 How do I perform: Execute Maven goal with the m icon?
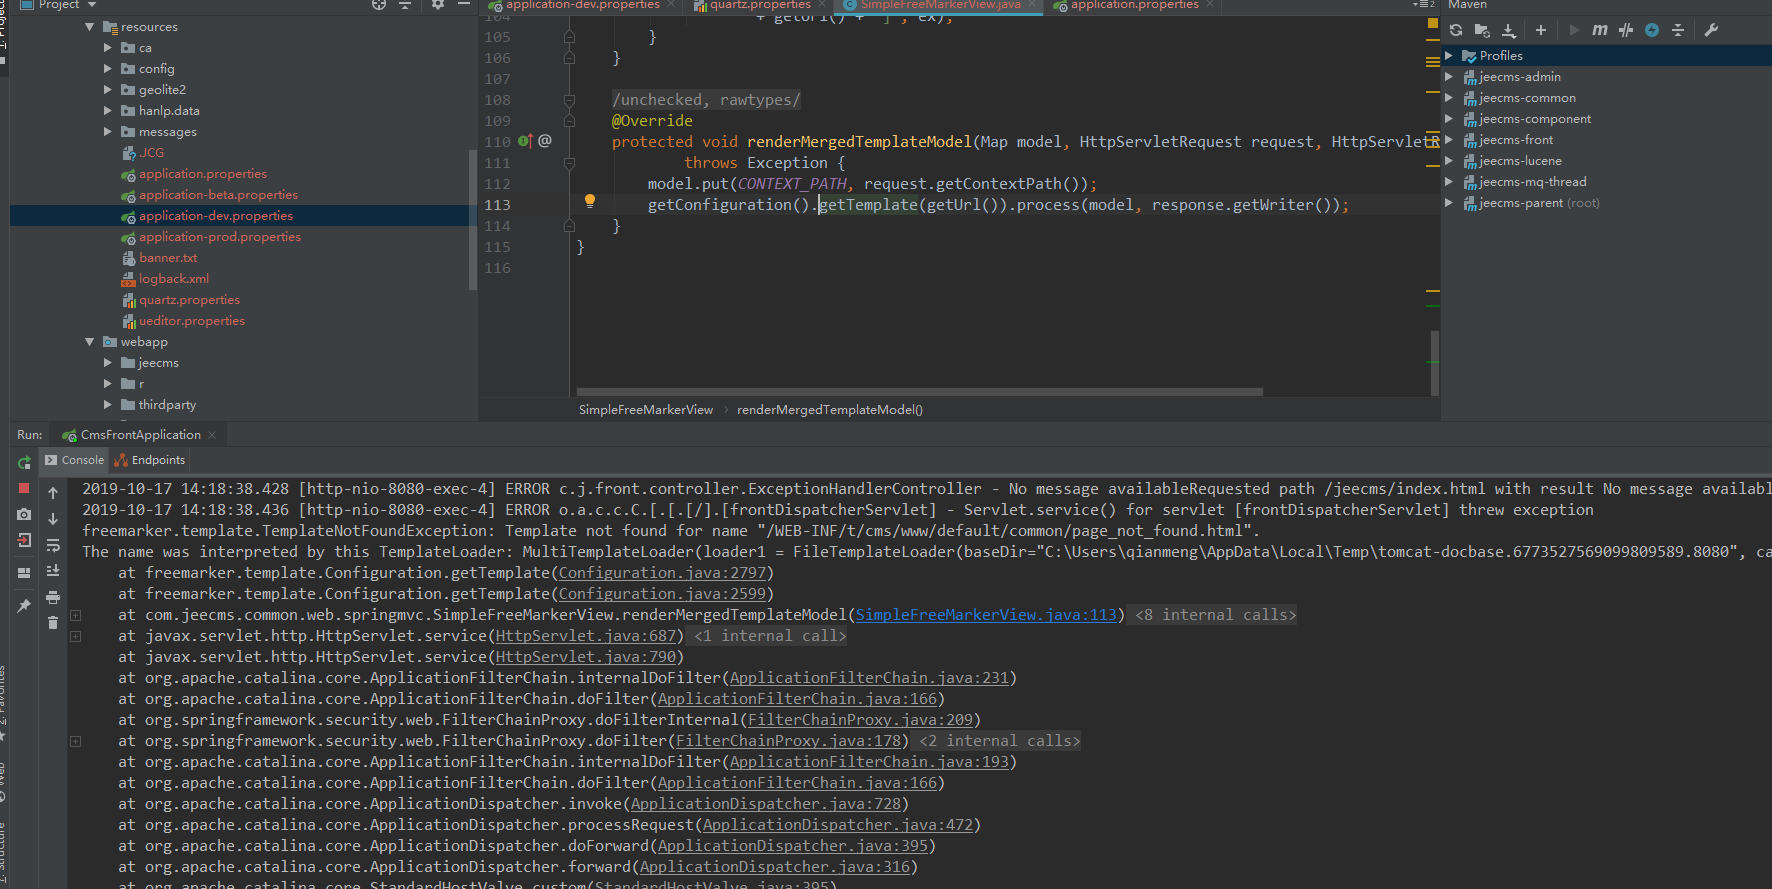(1600, 30)
